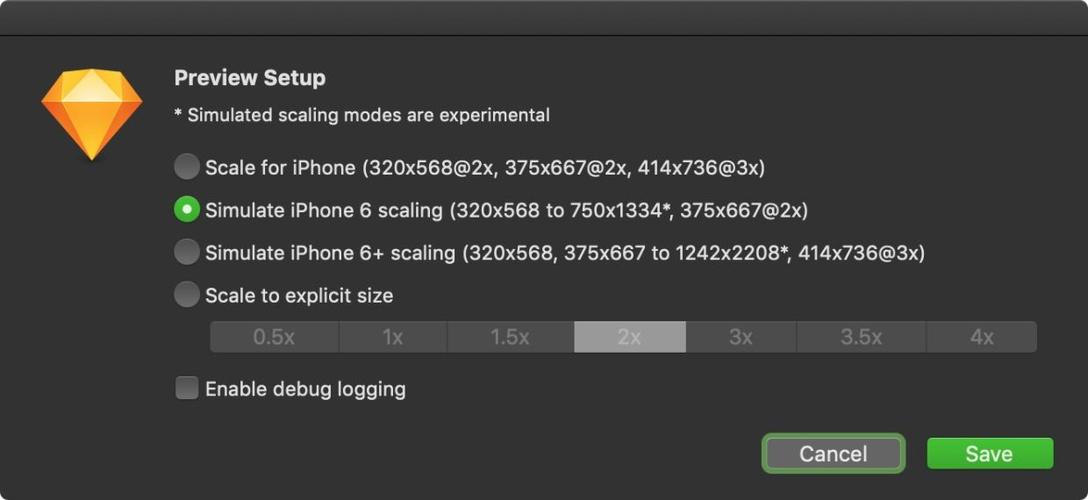
Task: Toggle the Enable debug logging checkbox
Action: pyautogui.click(x=187, y=389)
